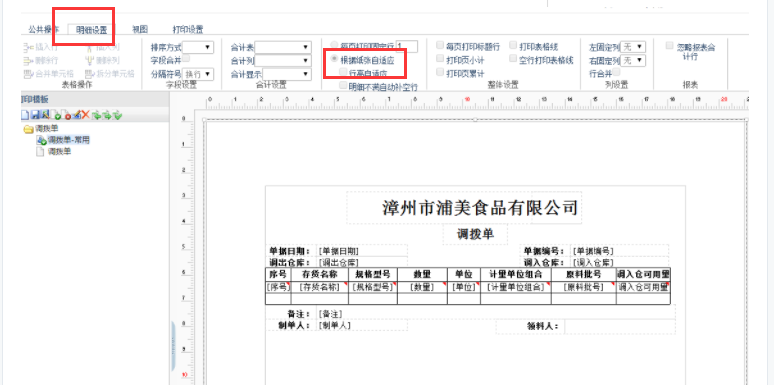
Task: Click the [序号] detail cell
Action: pyautogui.click(x=278, y=287)
